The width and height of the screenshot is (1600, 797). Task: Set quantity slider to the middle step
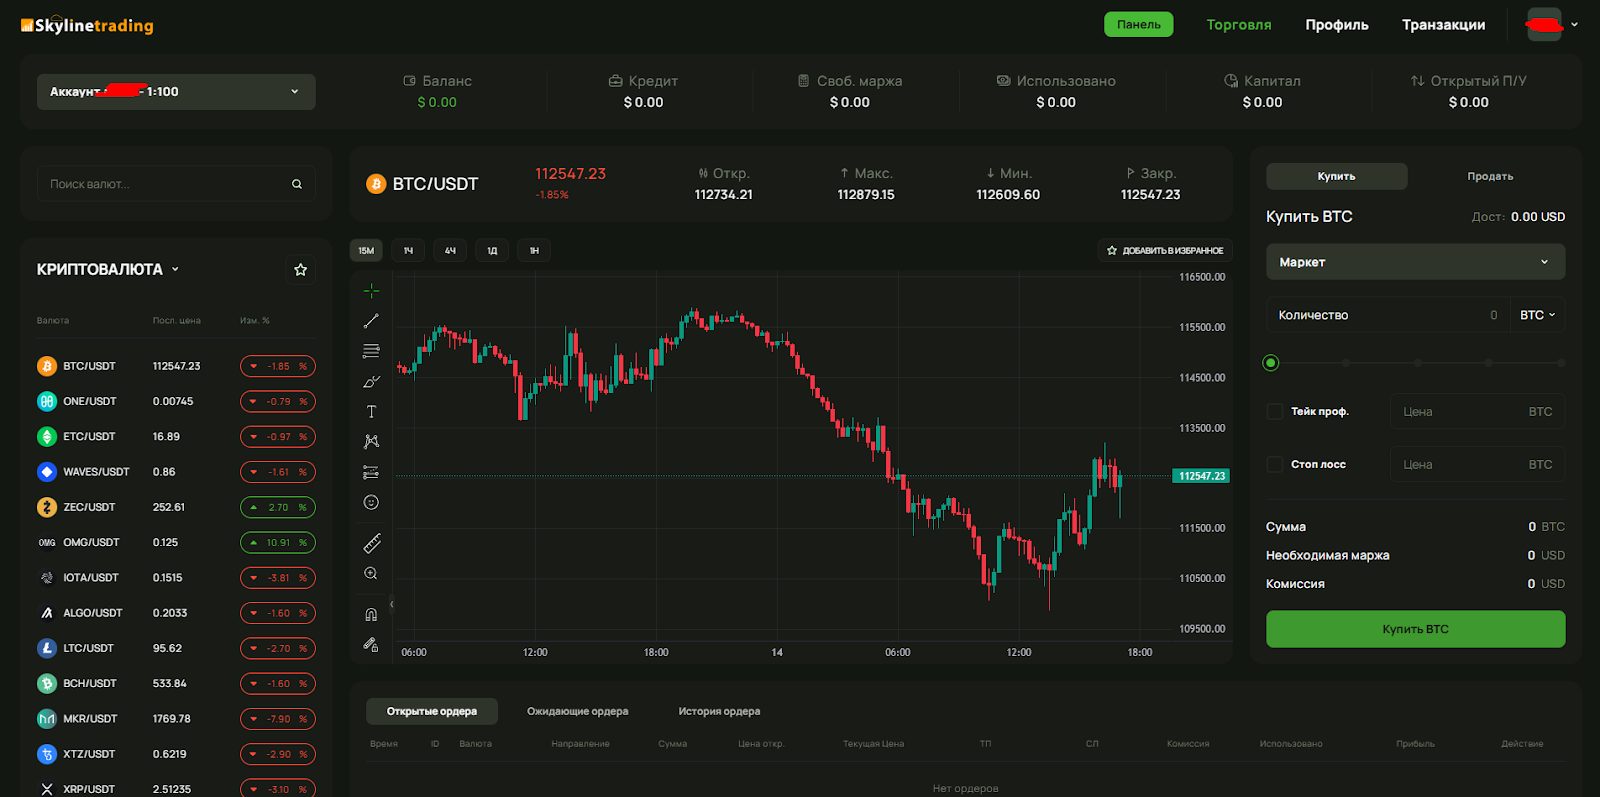tap(1416, 363)
